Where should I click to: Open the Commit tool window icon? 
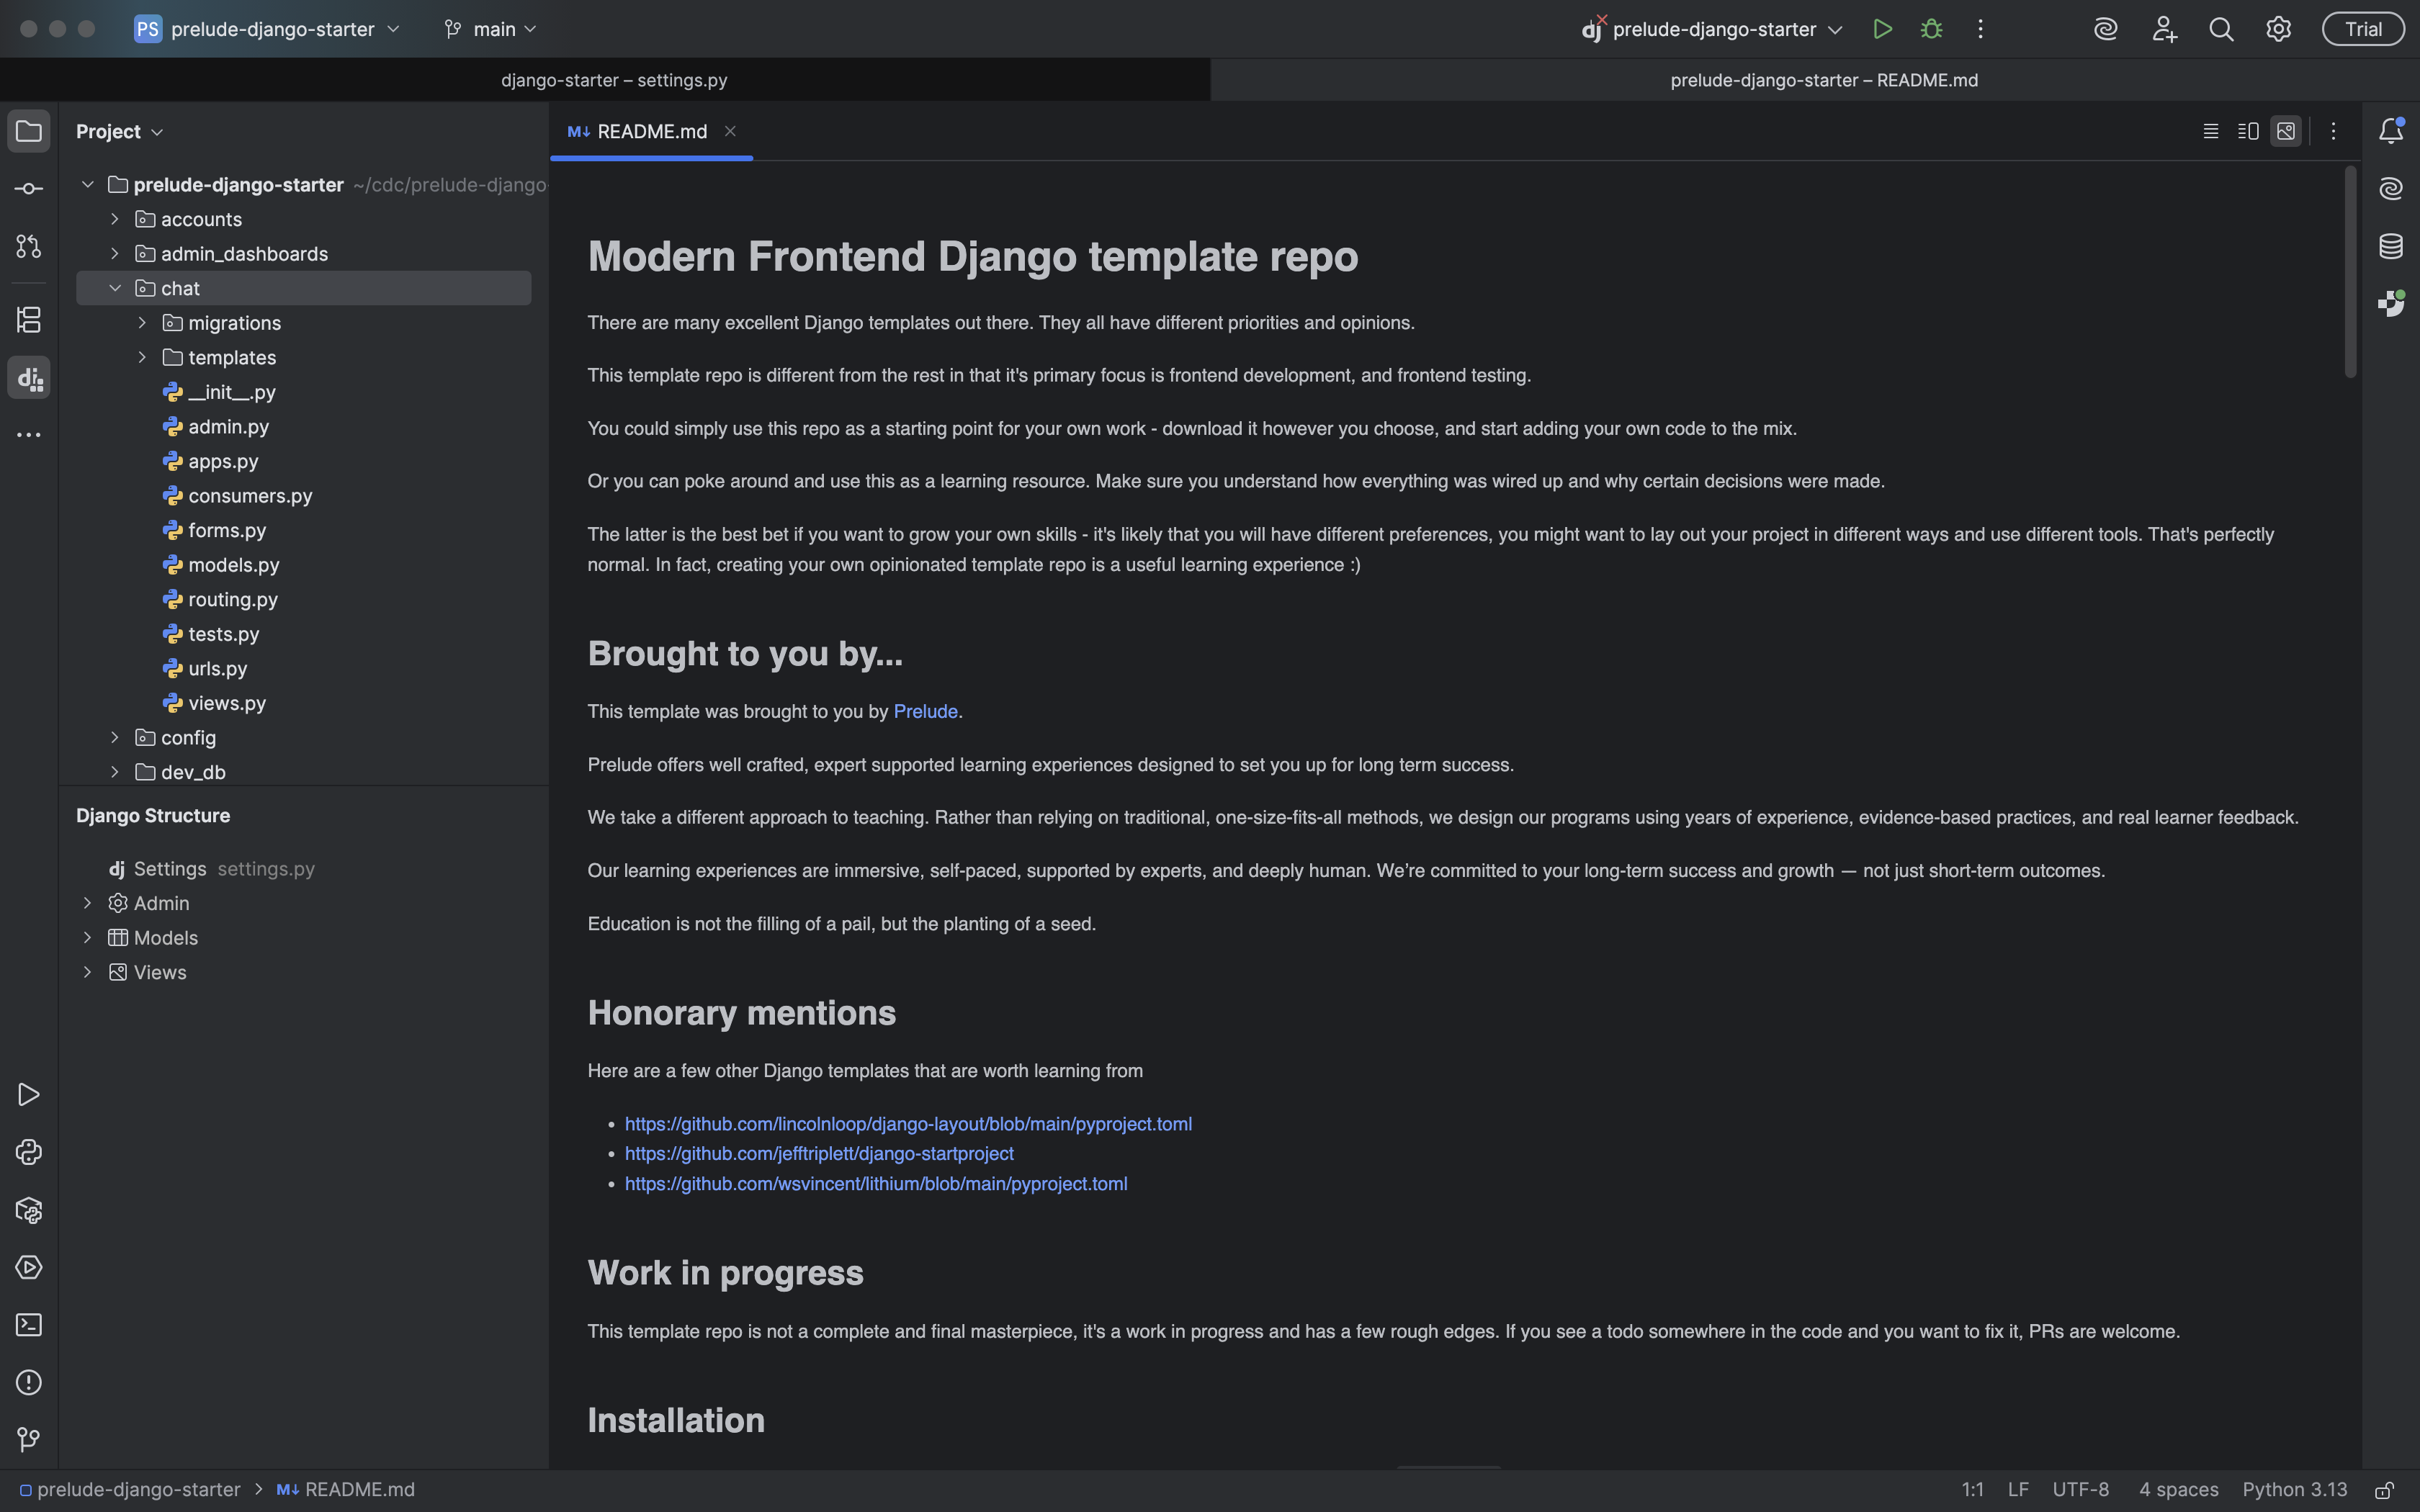point(29,189)
